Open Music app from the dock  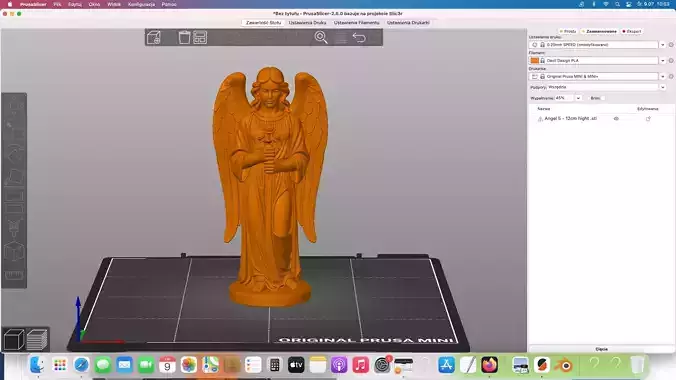coord(360,365)
